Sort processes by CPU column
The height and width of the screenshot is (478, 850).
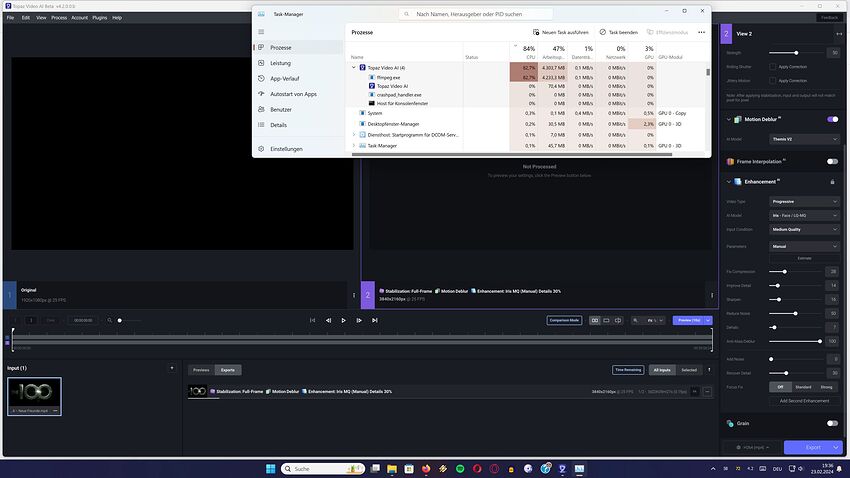[524, 52]
